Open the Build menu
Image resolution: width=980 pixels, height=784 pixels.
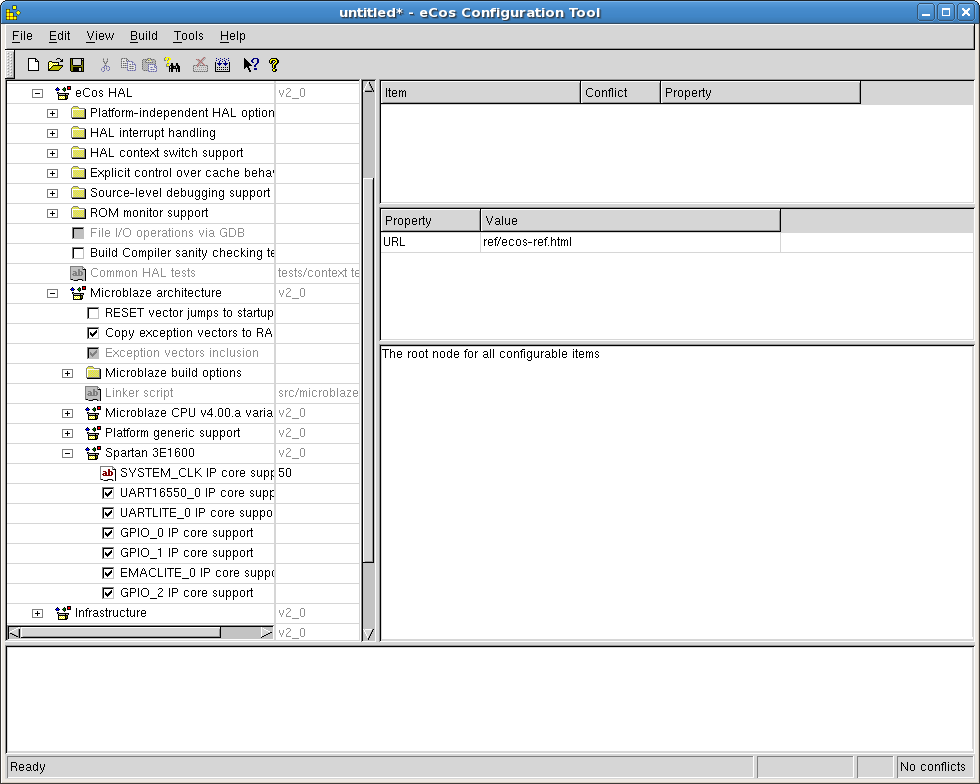[144, 36]
